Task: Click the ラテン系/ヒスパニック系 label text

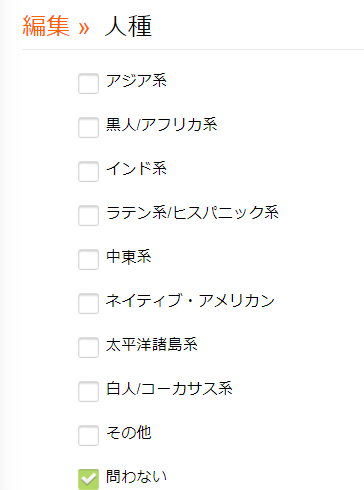Action: (192, 213)
